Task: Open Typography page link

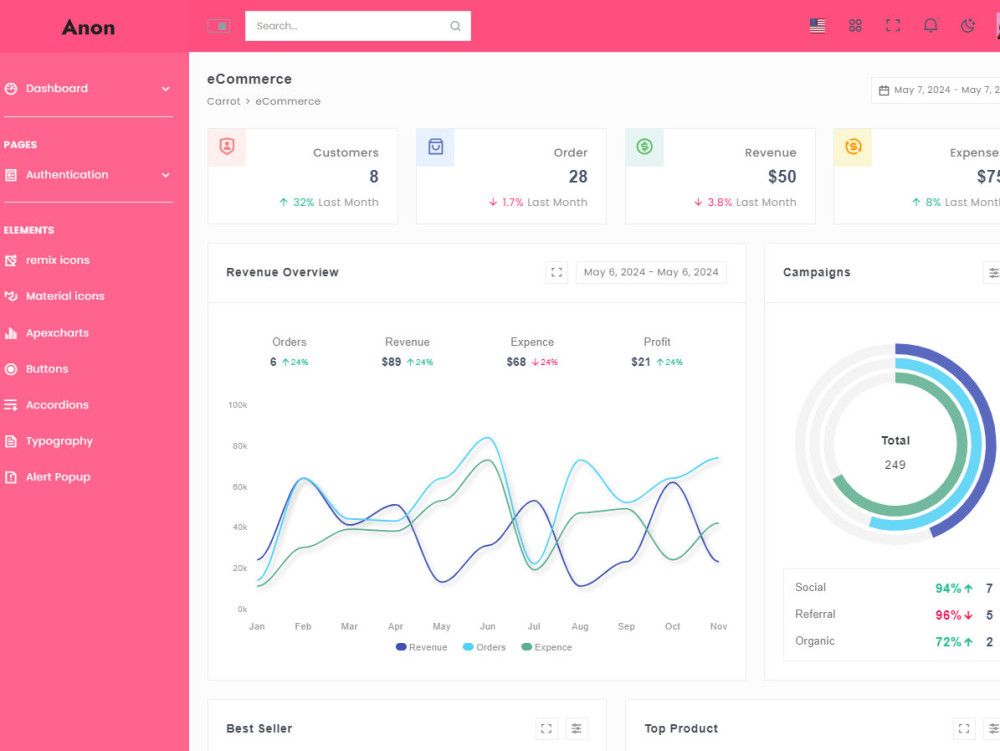Action: (x=59, y=441)
